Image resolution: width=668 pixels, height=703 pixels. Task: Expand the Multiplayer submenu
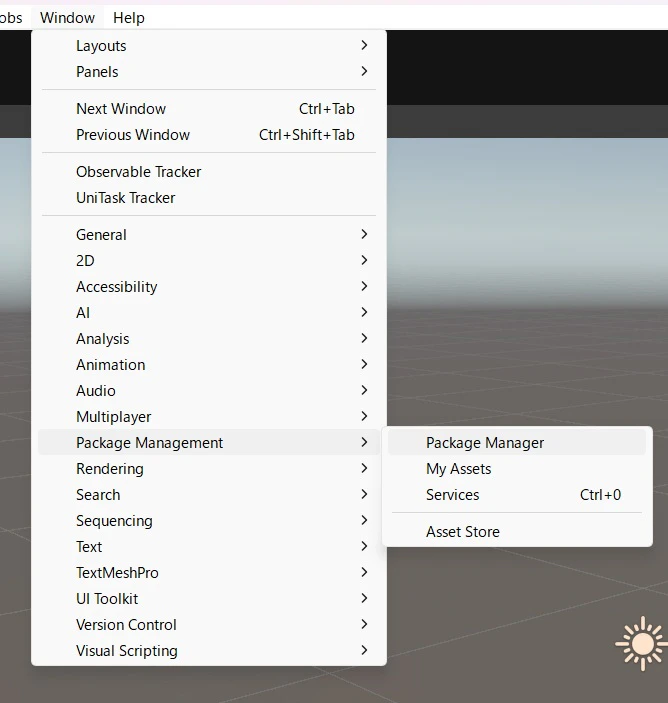209,417
